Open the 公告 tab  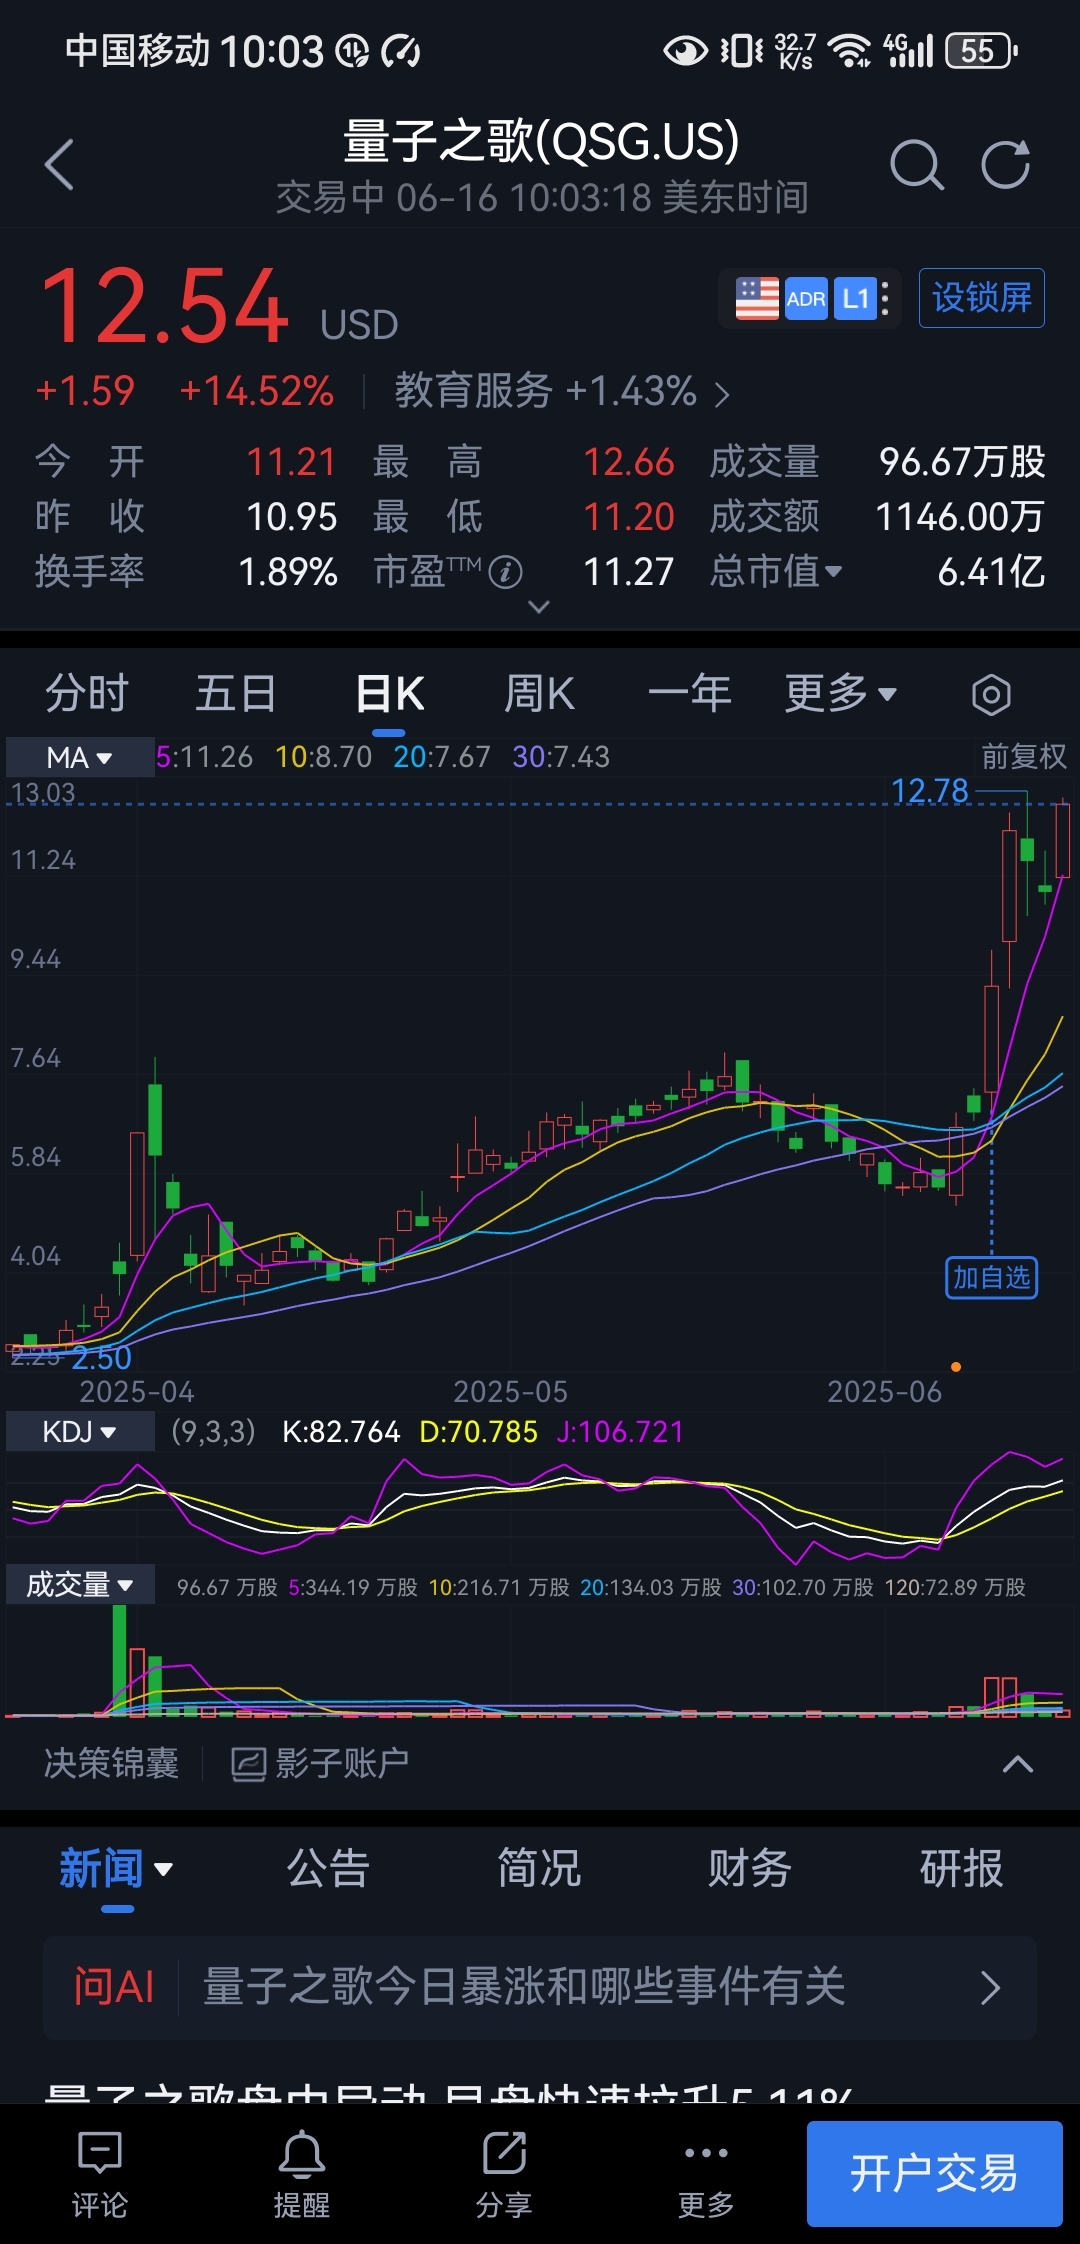click(x=328, y=1868)
